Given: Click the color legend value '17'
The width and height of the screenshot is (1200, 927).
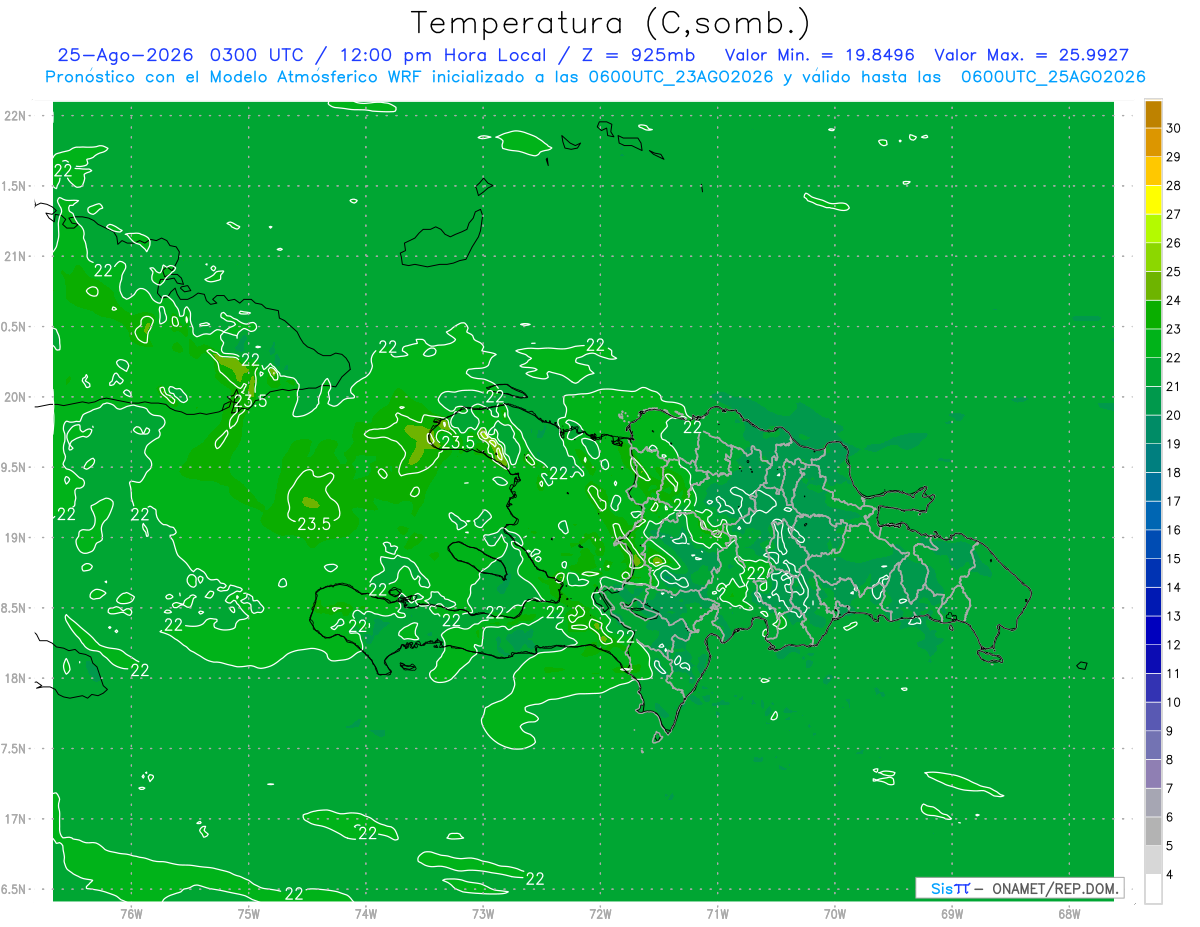Looking at the screenshot, I should click(x=1174, y=501).
